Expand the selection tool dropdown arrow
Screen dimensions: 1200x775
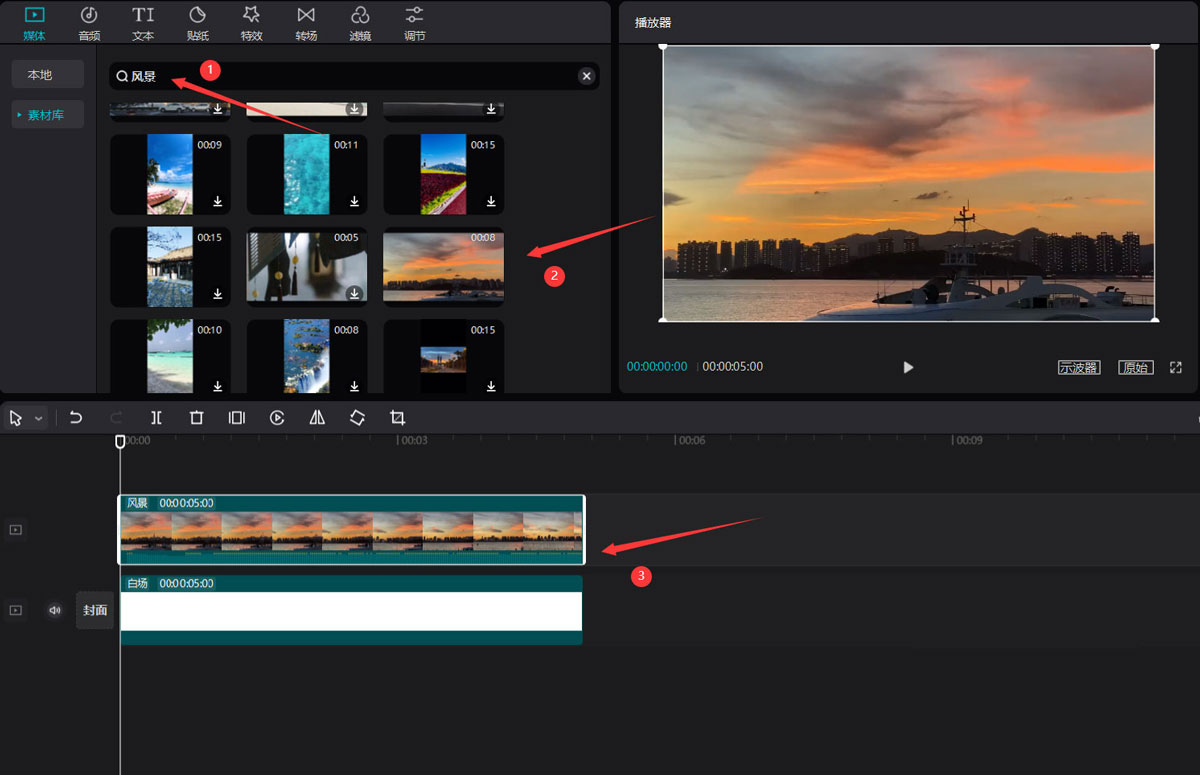click(x=39, y=419)
